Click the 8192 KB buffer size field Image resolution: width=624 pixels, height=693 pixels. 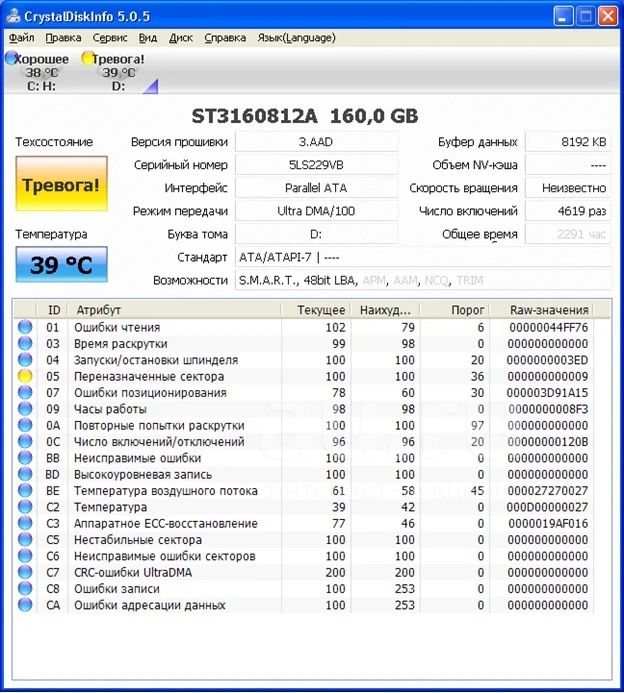point(568,142)
